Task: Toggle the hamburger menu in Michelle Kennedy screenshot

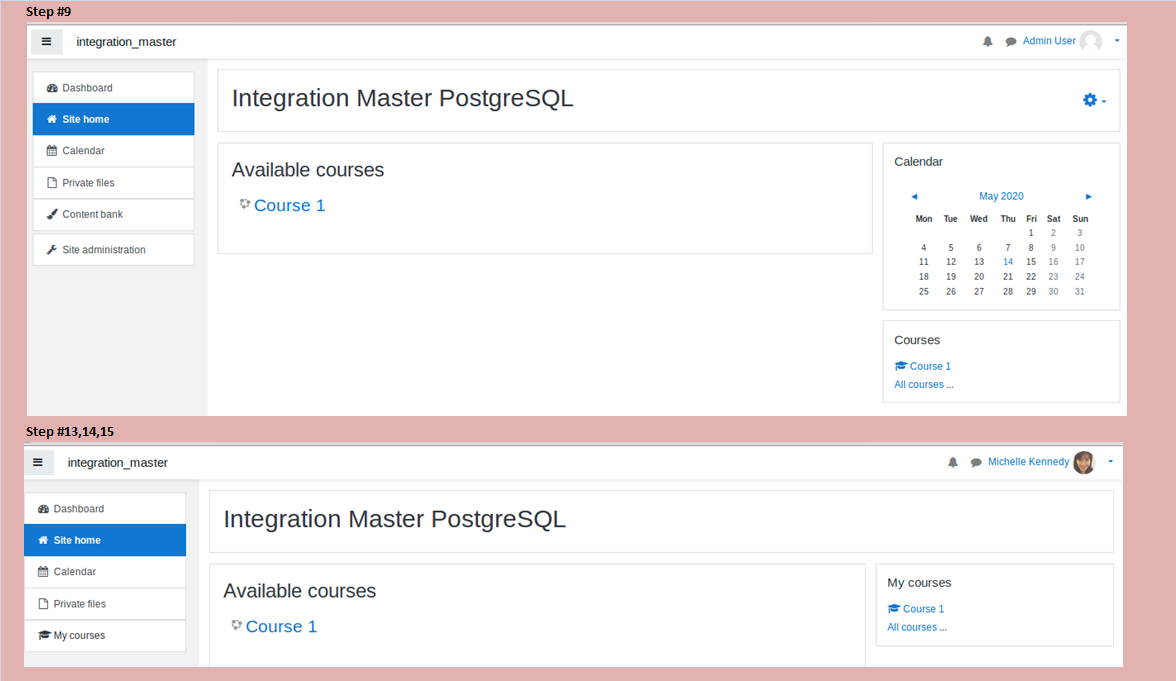Action: pos(38,463)
